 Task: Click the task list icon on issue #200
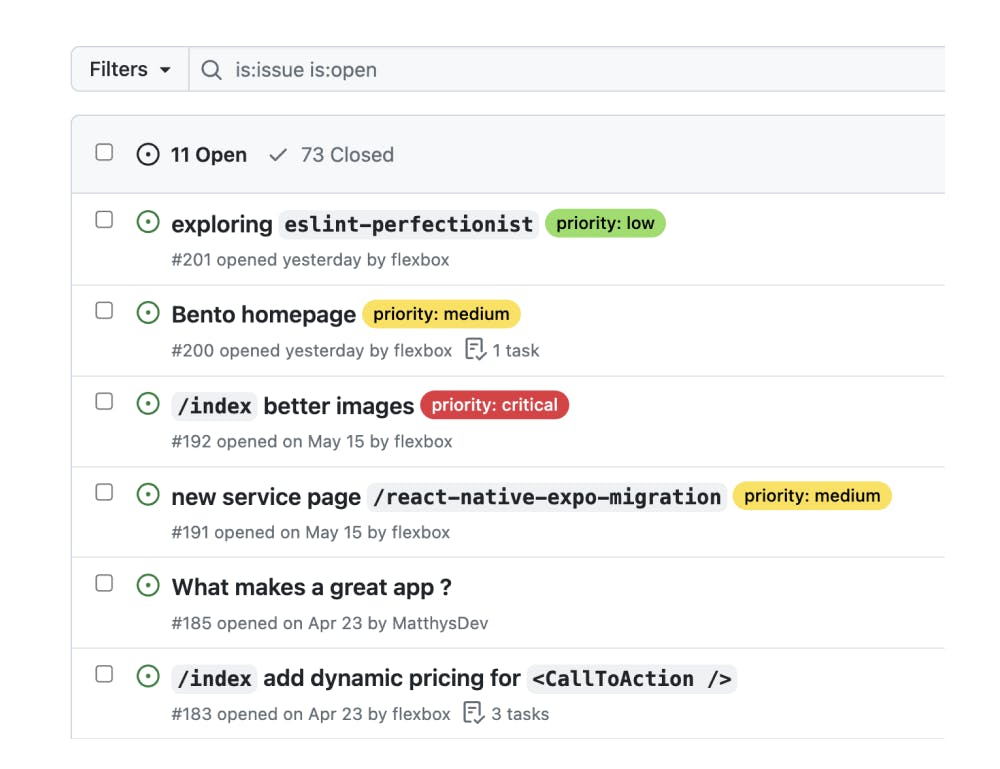(475, 350)
